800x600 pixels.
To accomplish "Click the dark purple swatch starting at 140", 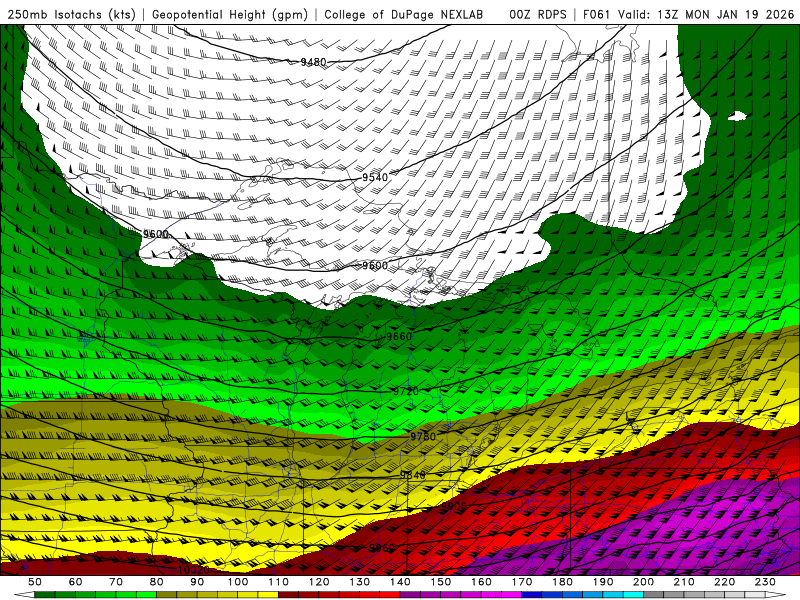I will coord(410,595).
